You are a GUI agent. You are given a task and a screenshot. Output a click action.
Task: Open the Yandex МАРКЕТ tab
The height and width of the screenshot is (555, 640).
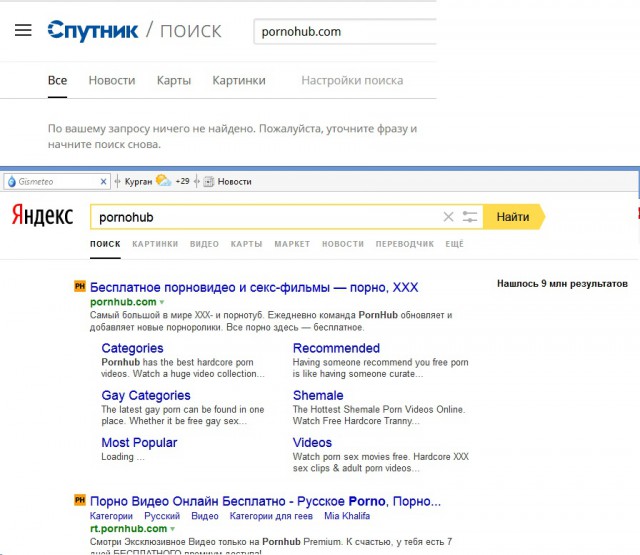pos(292,244)
